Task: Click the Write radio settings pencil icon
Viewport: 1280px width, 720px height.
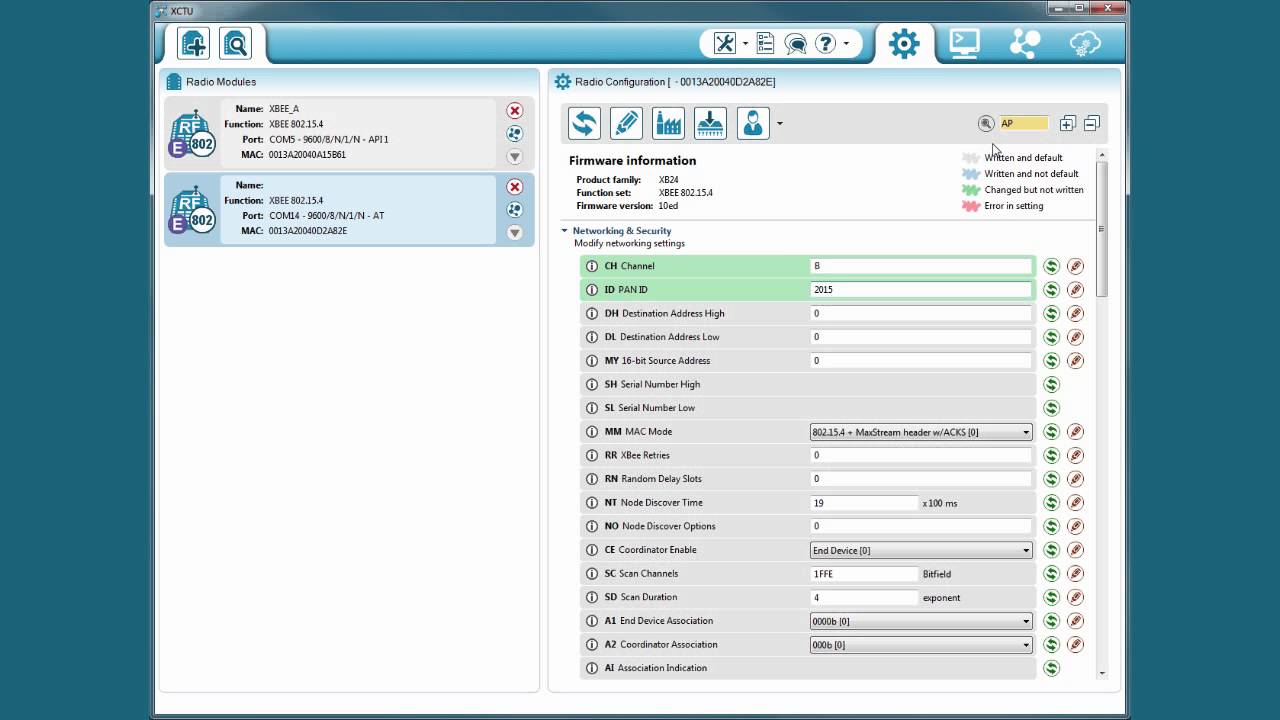Action: pyautogui.click(x=626, y=123)
